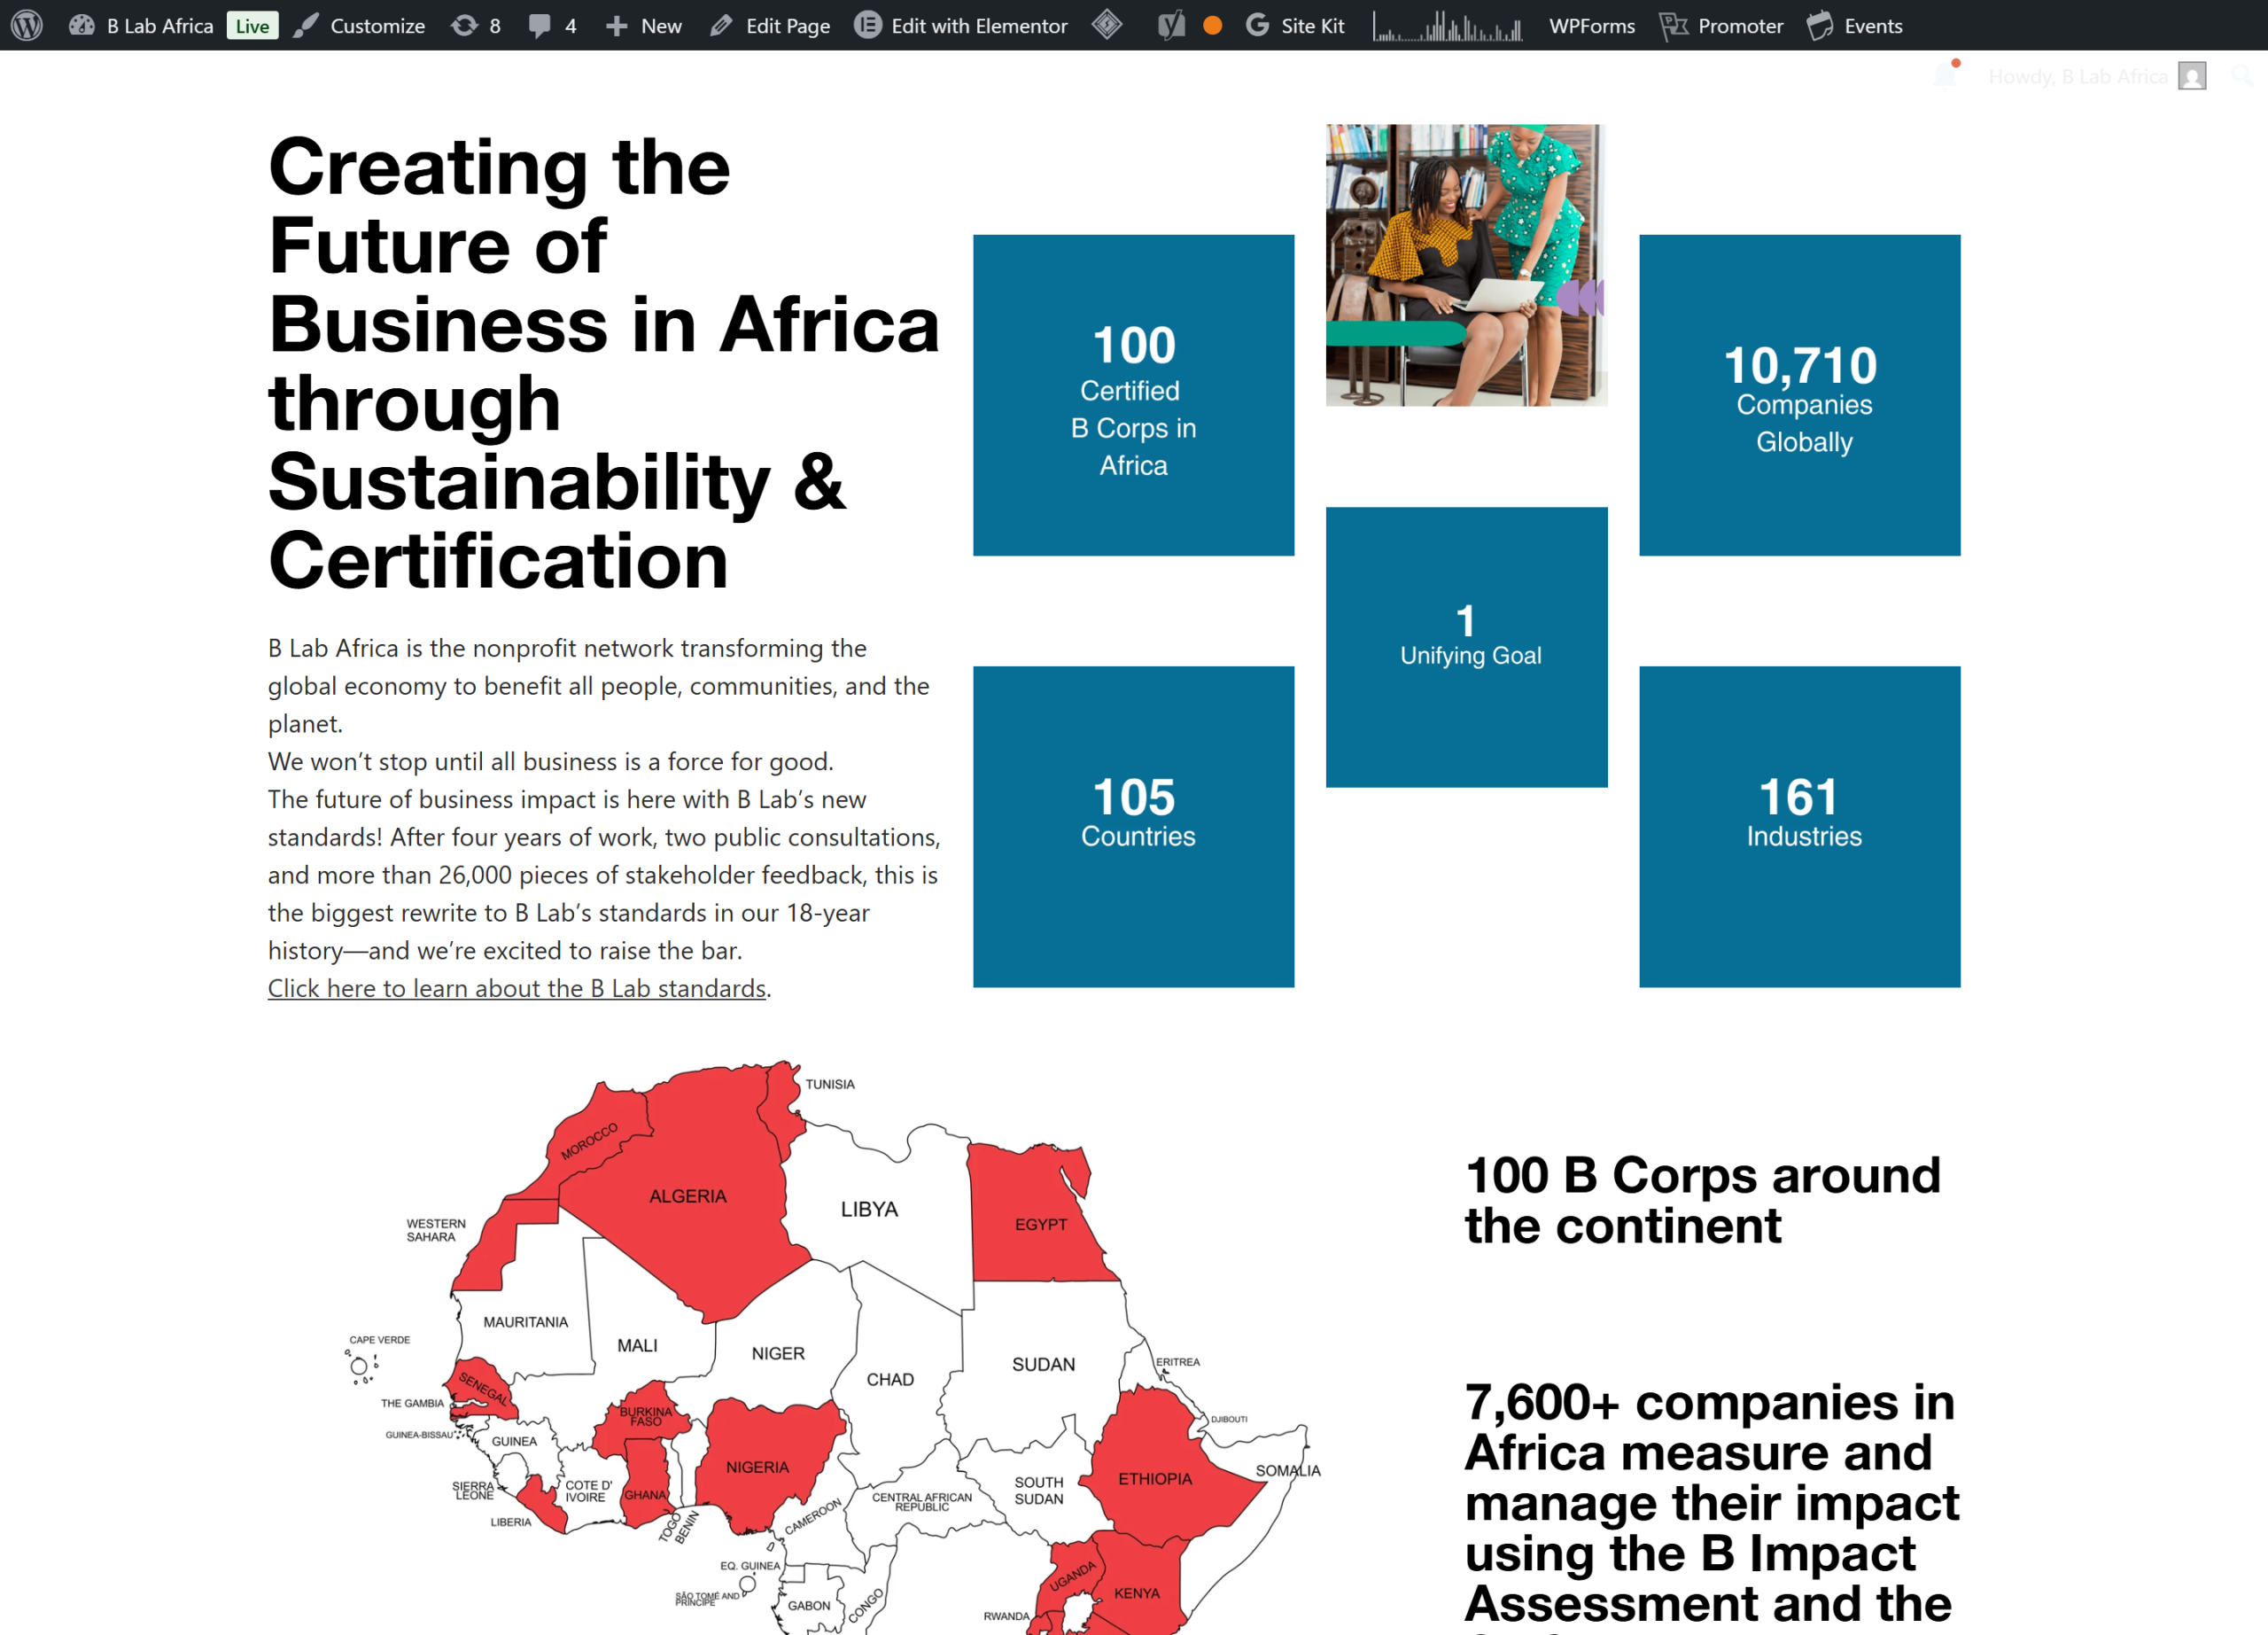This screenshot has width=2268, height=1635.
Task: Click the faint search magnifier icon
Action: (x=2242, y=76)
